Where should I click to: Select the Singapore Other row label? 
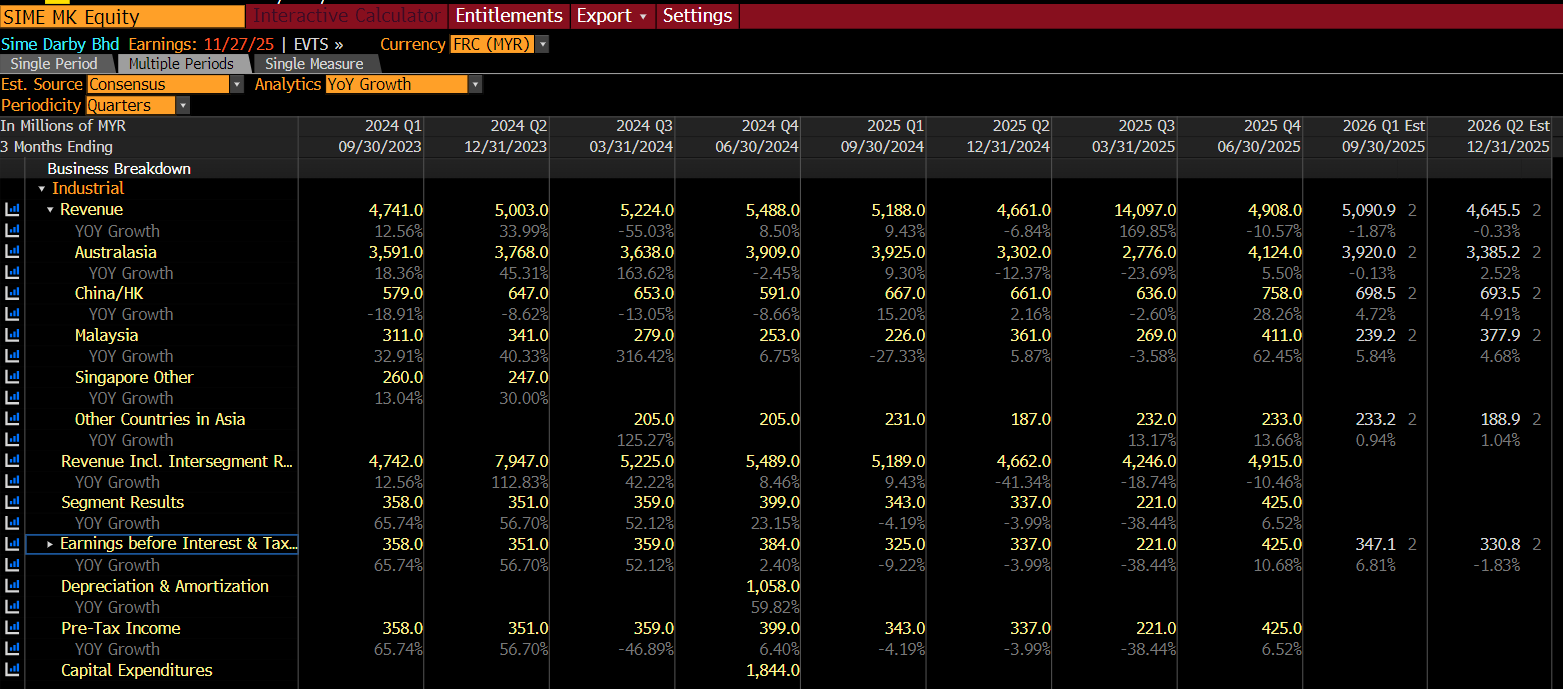(134, 377)
